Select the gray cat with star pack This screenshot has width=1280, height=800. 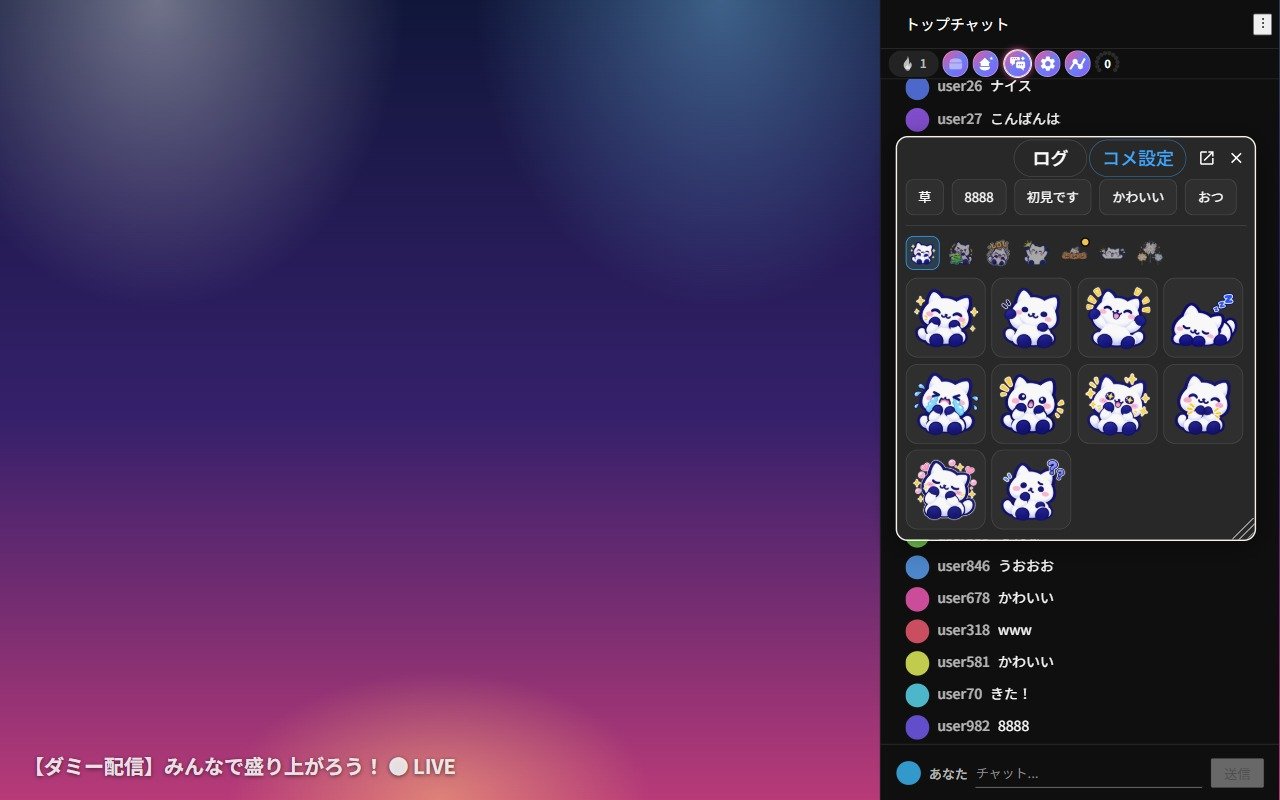click(1036, 253)
